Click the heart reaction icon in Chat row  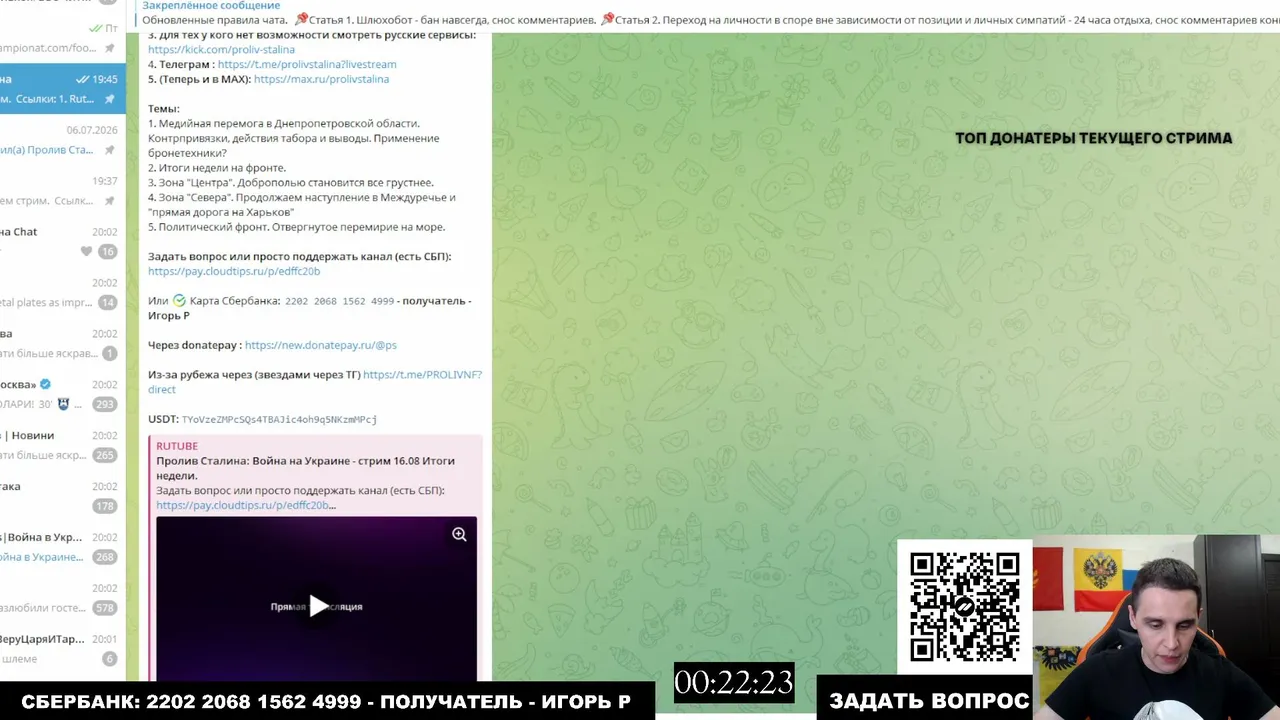pos(87,252)
